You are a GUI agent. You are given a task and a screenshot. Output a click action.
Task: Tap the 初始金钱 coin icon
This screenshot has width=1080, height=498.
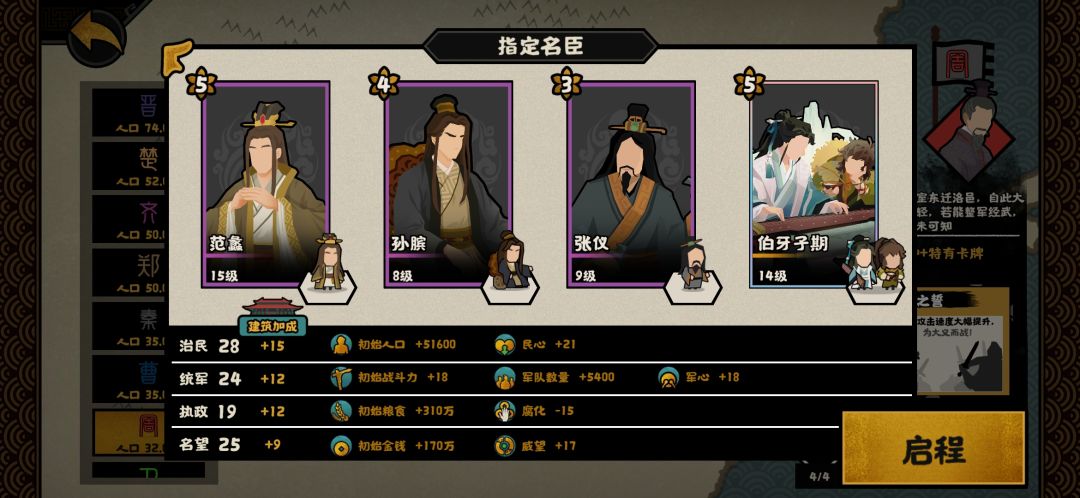point(341,446)
